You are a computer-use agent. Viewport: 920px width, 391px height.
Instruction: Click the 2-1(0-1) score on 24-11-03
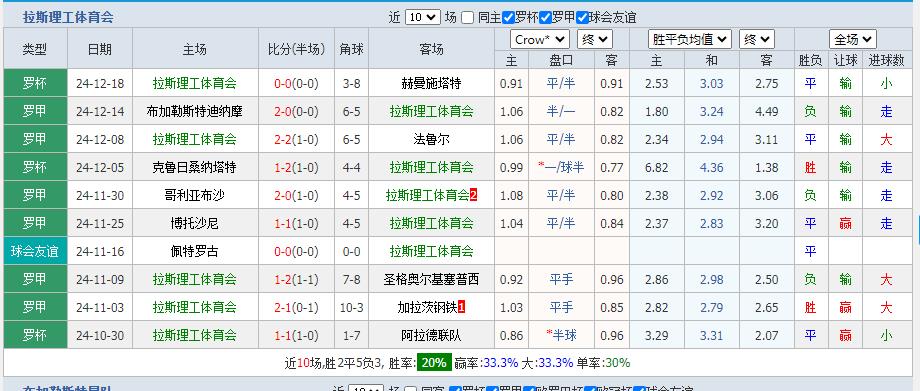click(x=296, y=307)
